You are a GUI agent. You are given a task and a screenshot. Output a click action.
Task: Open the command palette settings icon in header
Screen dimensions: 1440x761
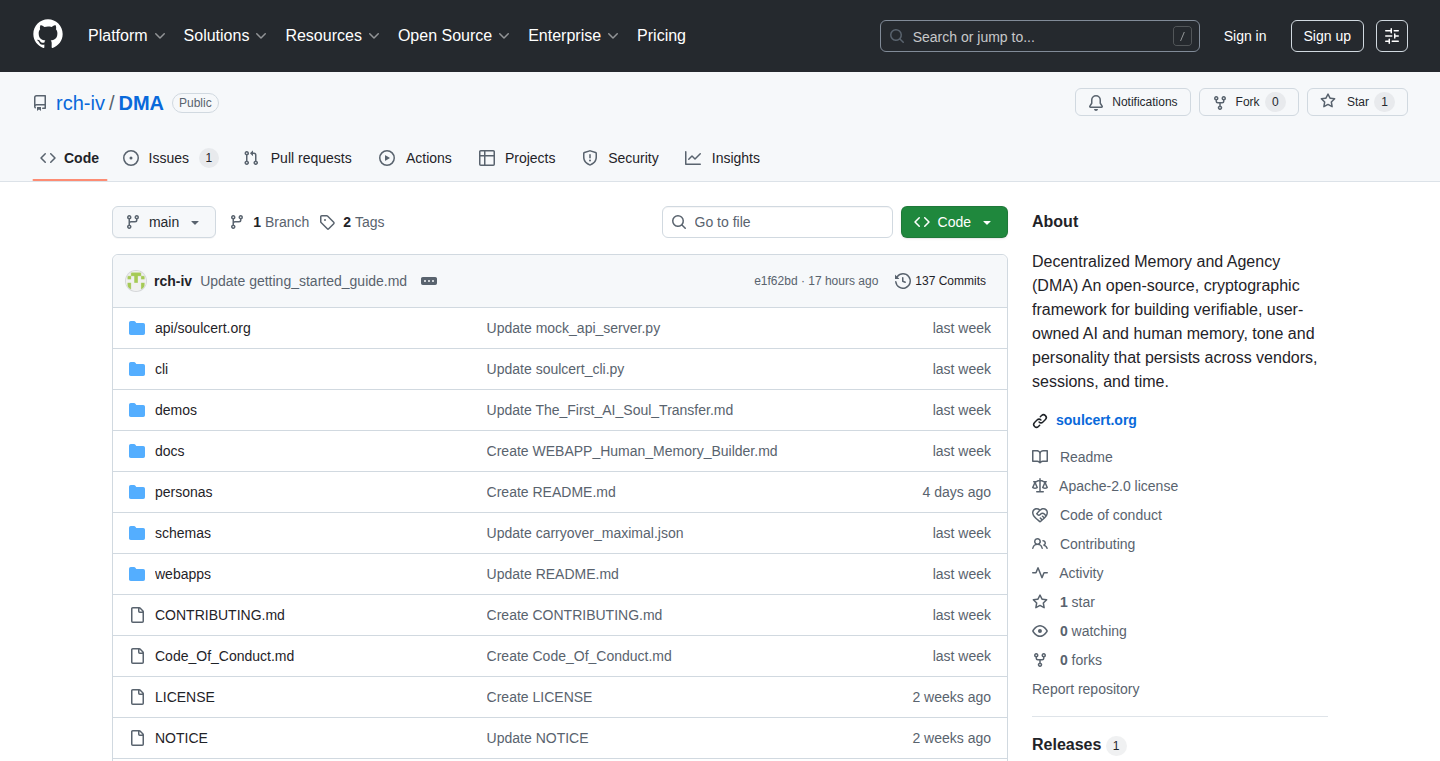pyautogui.click(x=1392, y=36)
